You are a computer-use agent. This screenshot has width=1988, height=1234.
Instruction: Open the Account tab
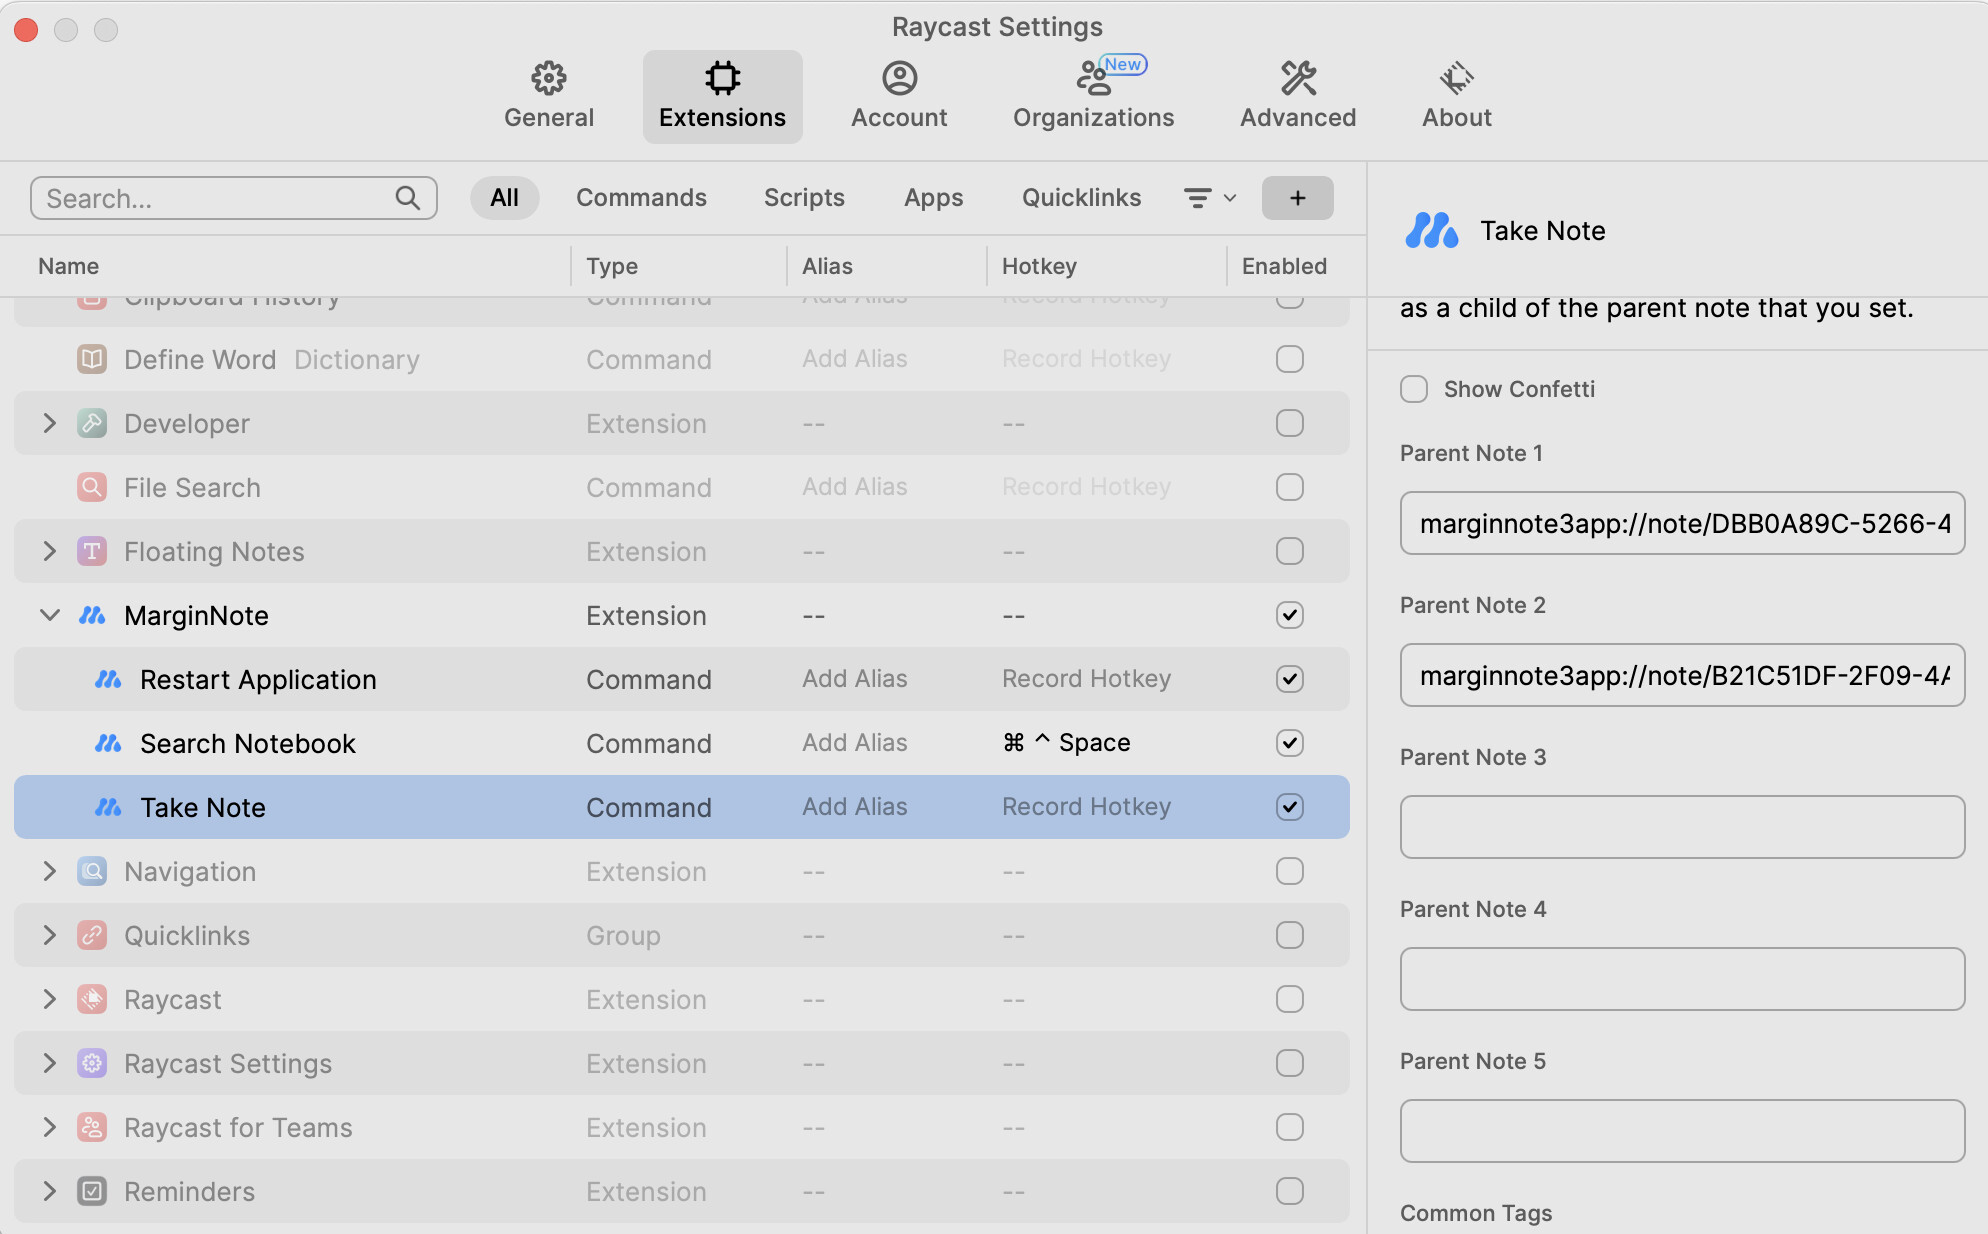pos(899,96)
